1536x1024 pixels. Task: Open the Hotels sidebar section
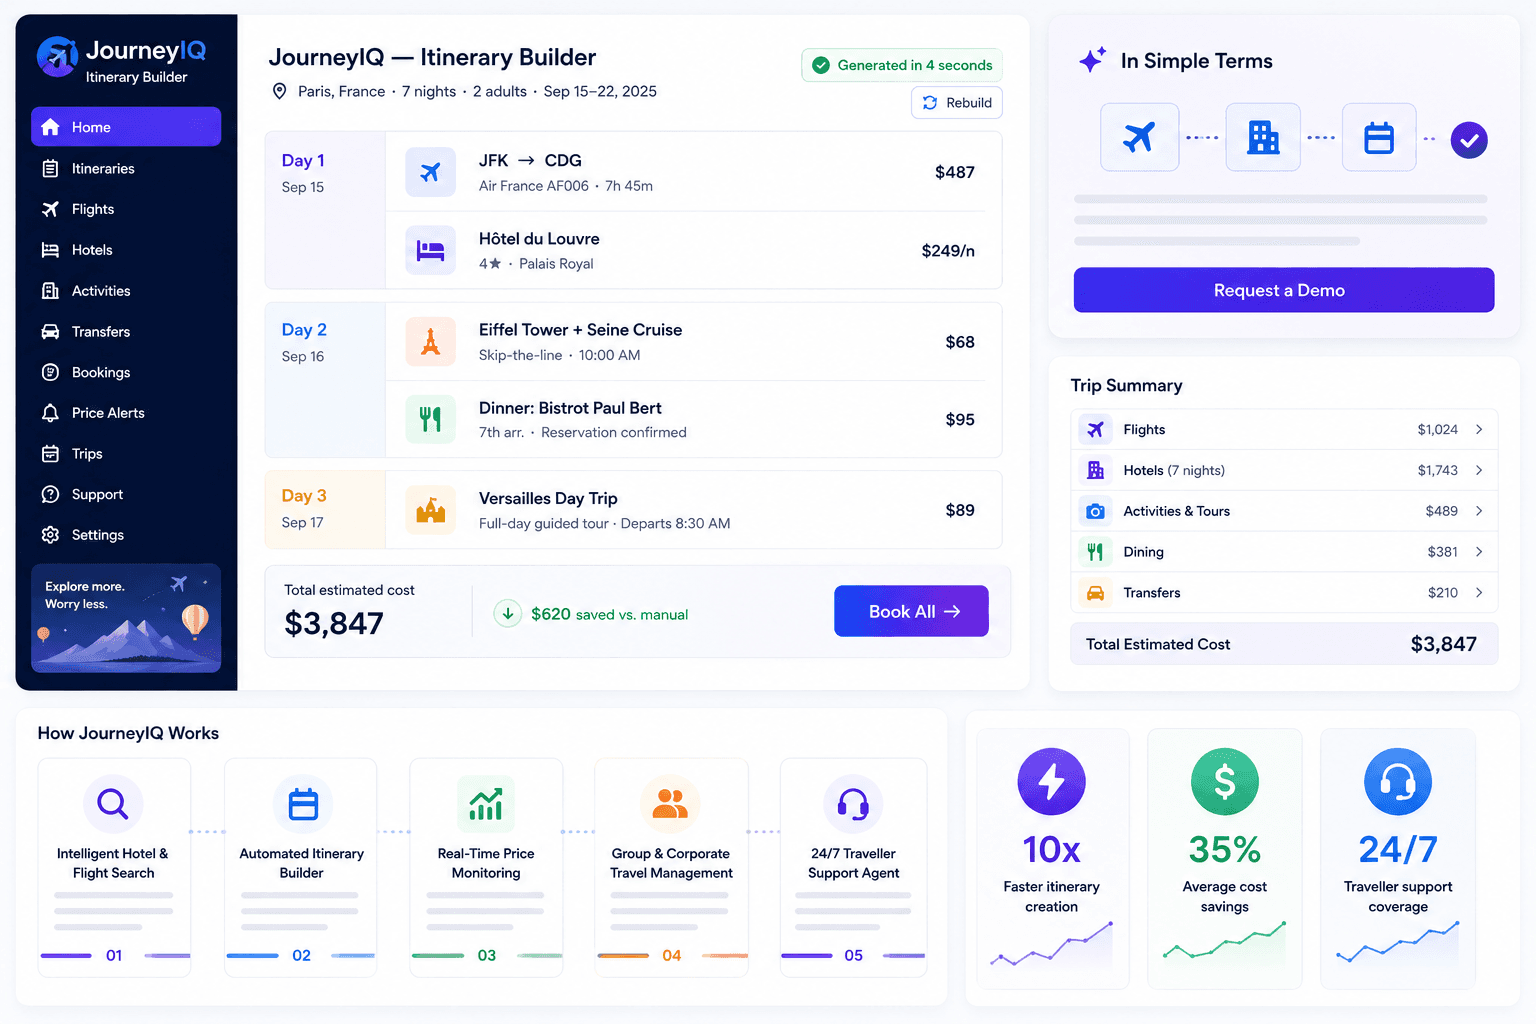126,250
